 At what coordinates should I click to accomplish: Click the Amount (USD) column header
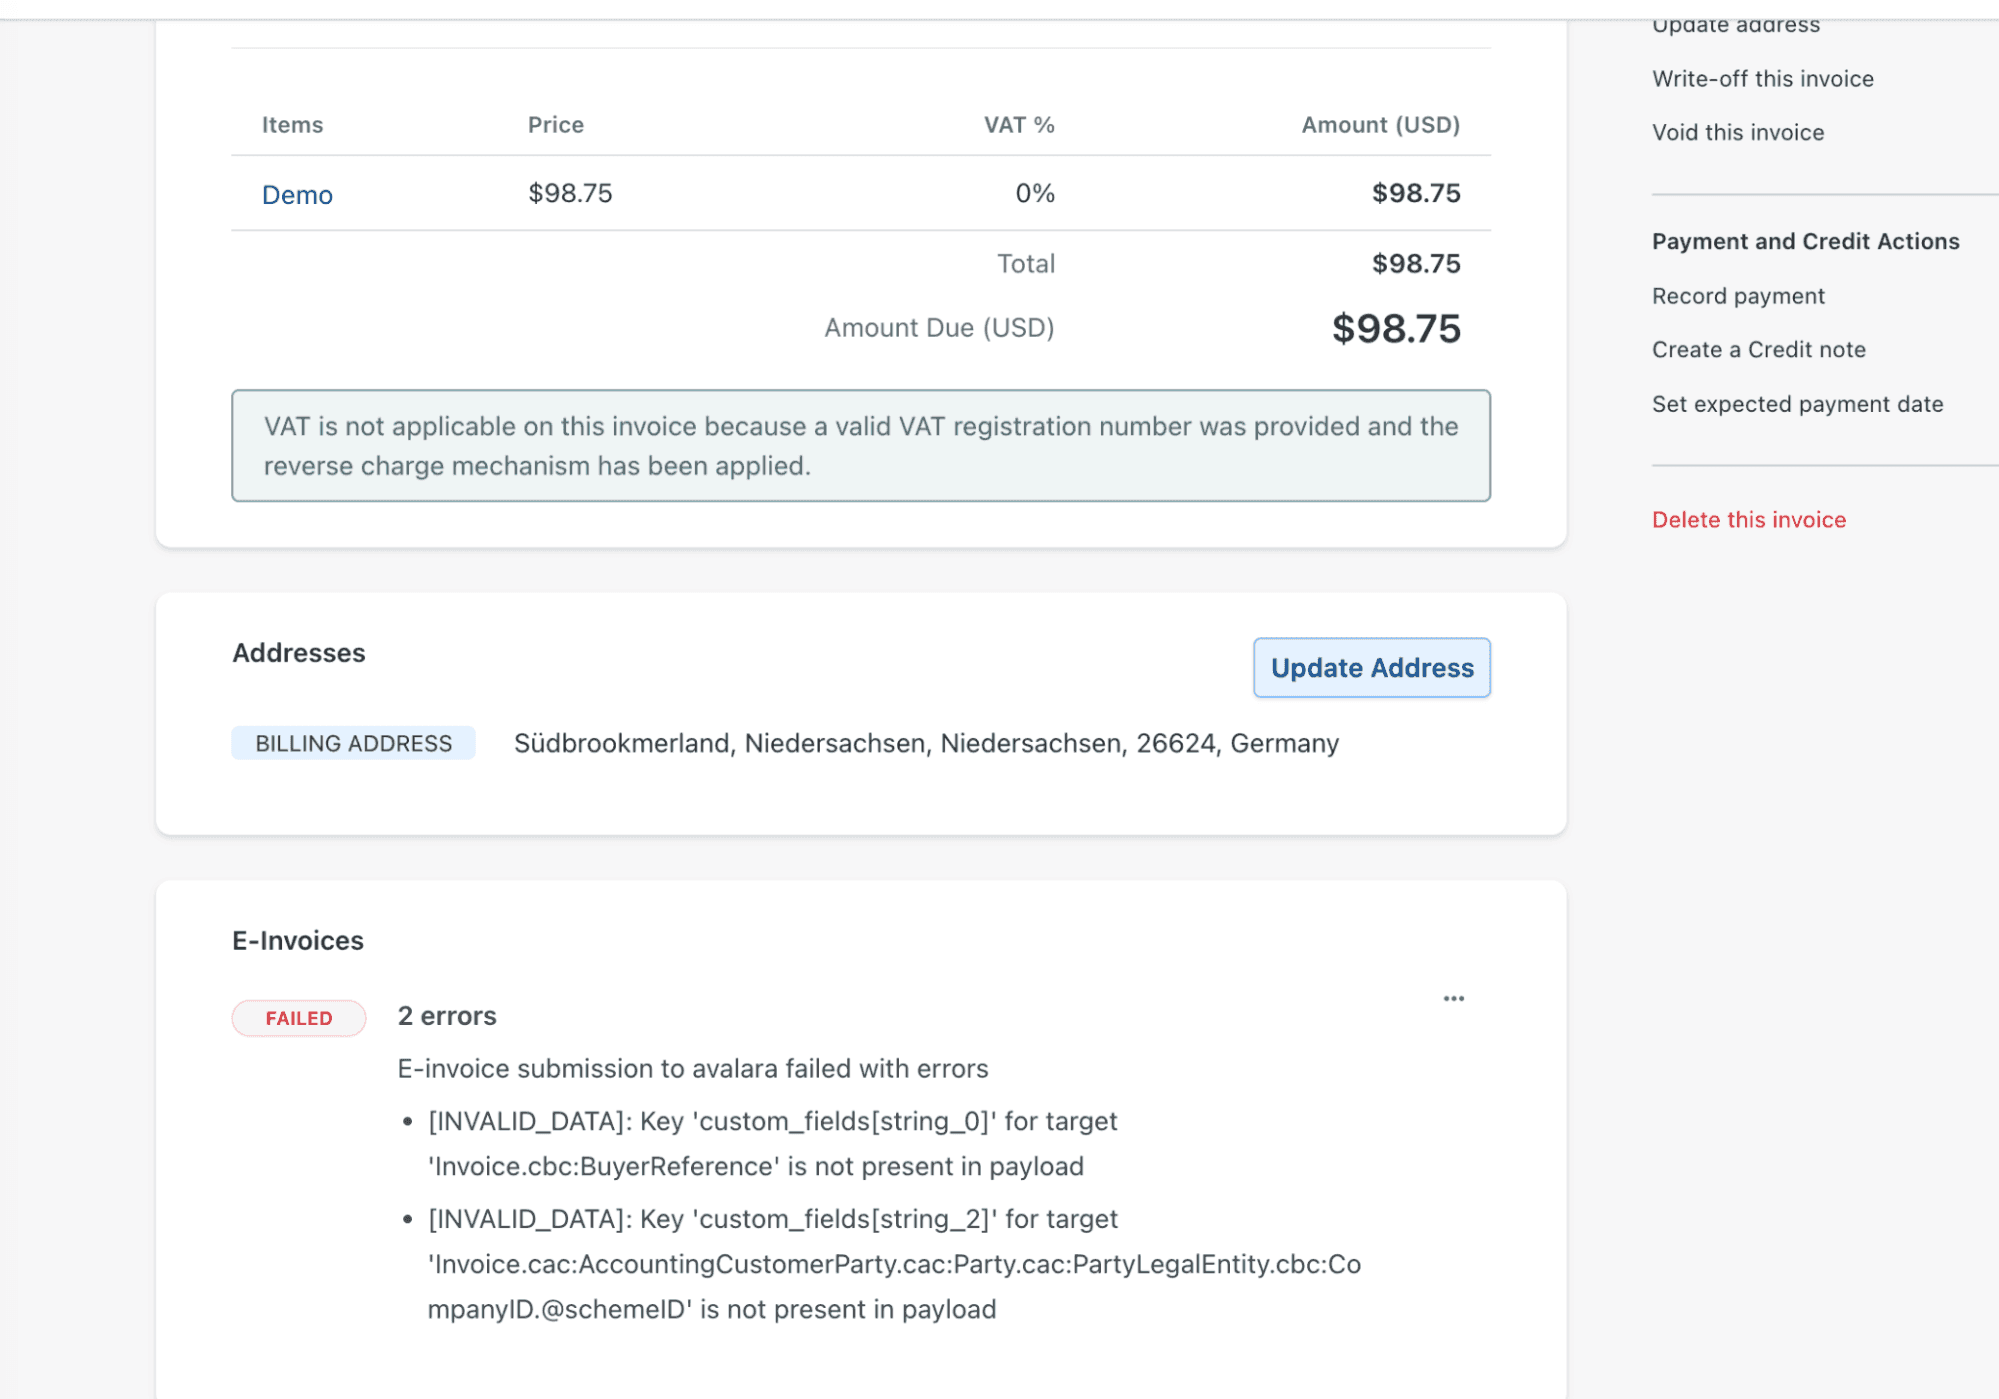pyautogui.click(x=1379, y=125)
